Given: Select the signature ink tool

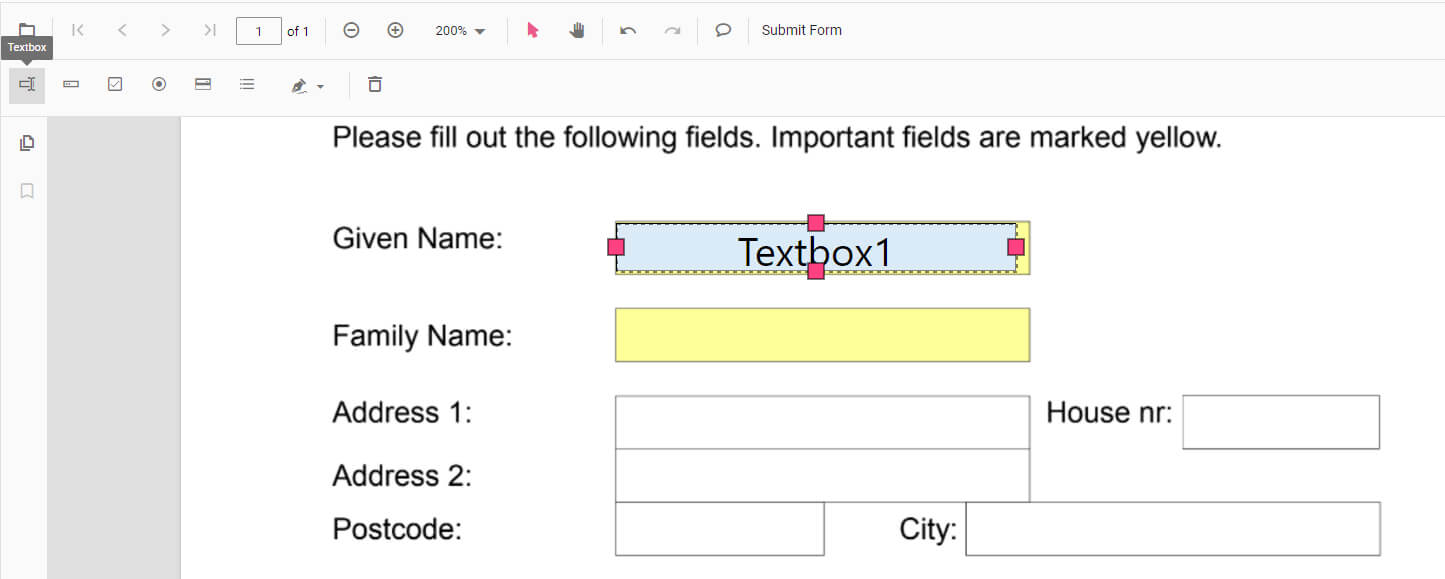Looking at the screenshot, I should coord(300,85).
